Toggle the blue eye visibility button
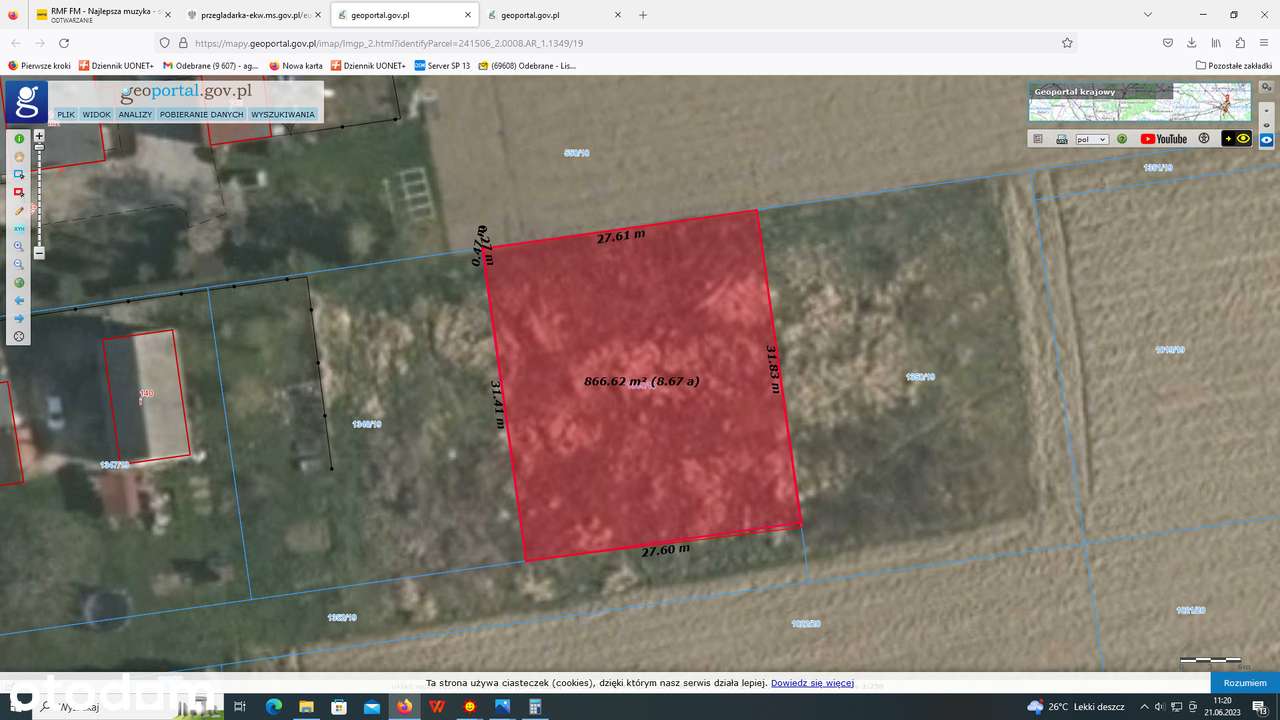 point(1266,140)
